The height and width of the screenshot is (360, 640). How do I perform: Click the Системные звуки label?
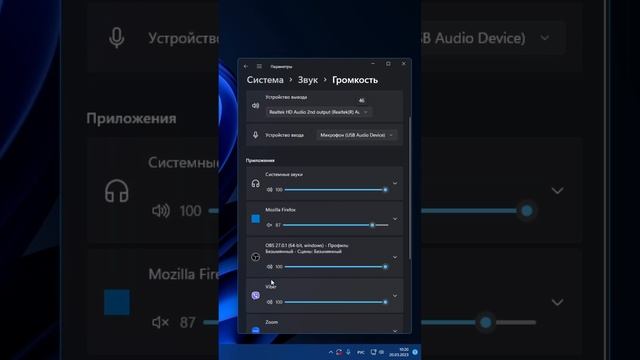(284, 174)
